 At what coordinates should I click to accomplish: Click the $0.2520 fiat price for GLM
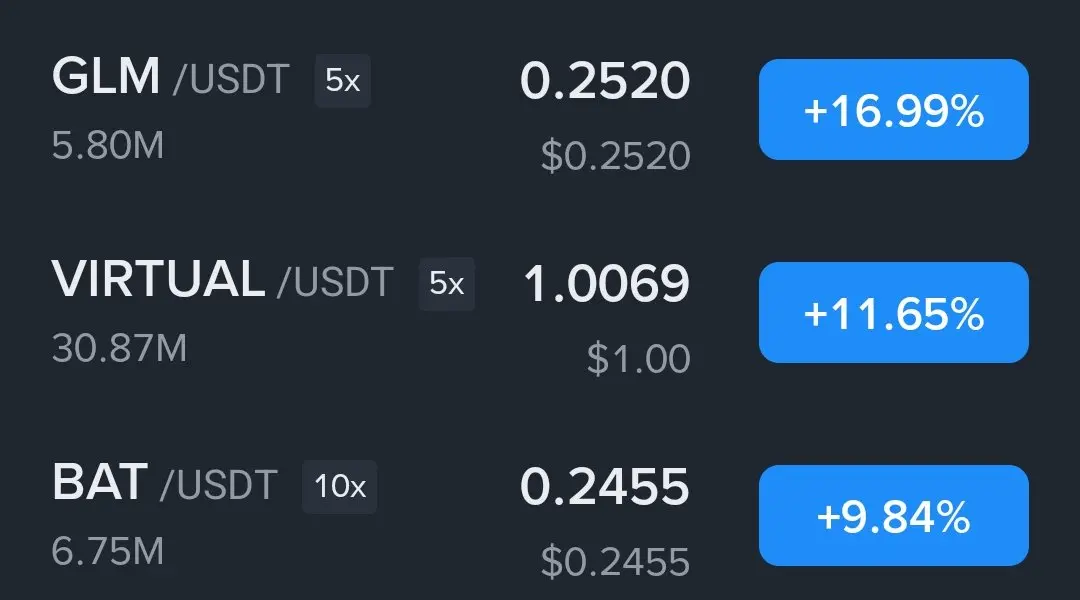pyautogui.click(x=616, y=156)
